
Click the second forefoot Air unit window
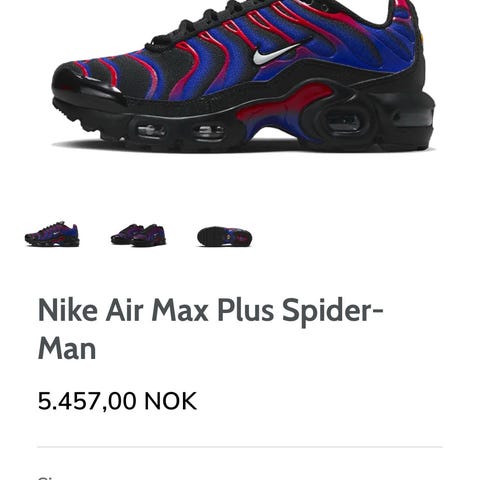209,133
